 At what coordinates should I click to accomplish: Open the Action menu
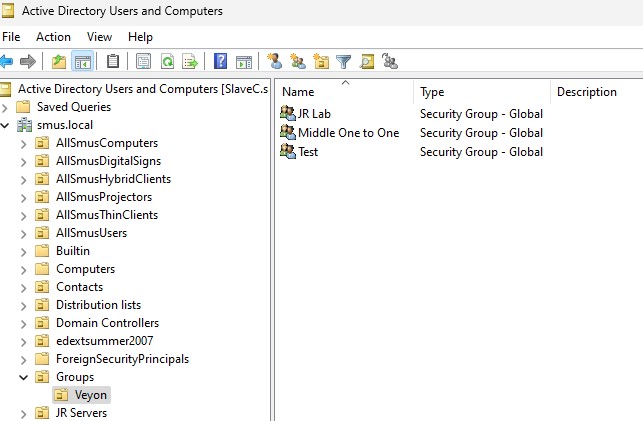53,37
